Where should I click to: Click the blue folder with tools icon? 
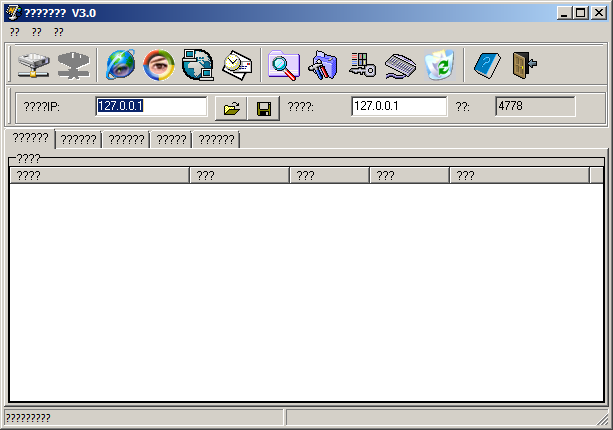click(322, 65)
